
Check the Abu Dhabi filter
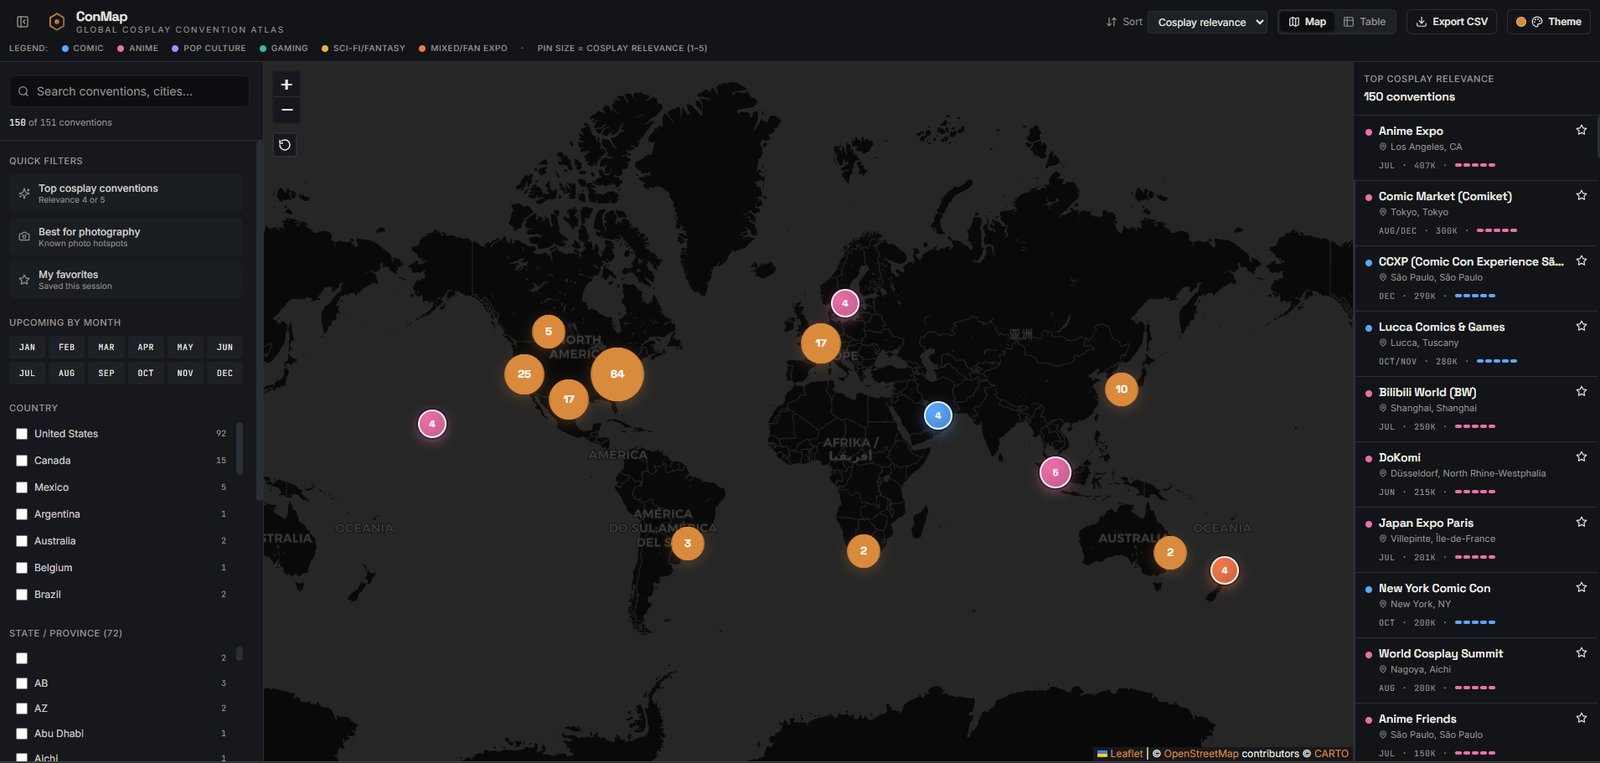click(22, 733)
